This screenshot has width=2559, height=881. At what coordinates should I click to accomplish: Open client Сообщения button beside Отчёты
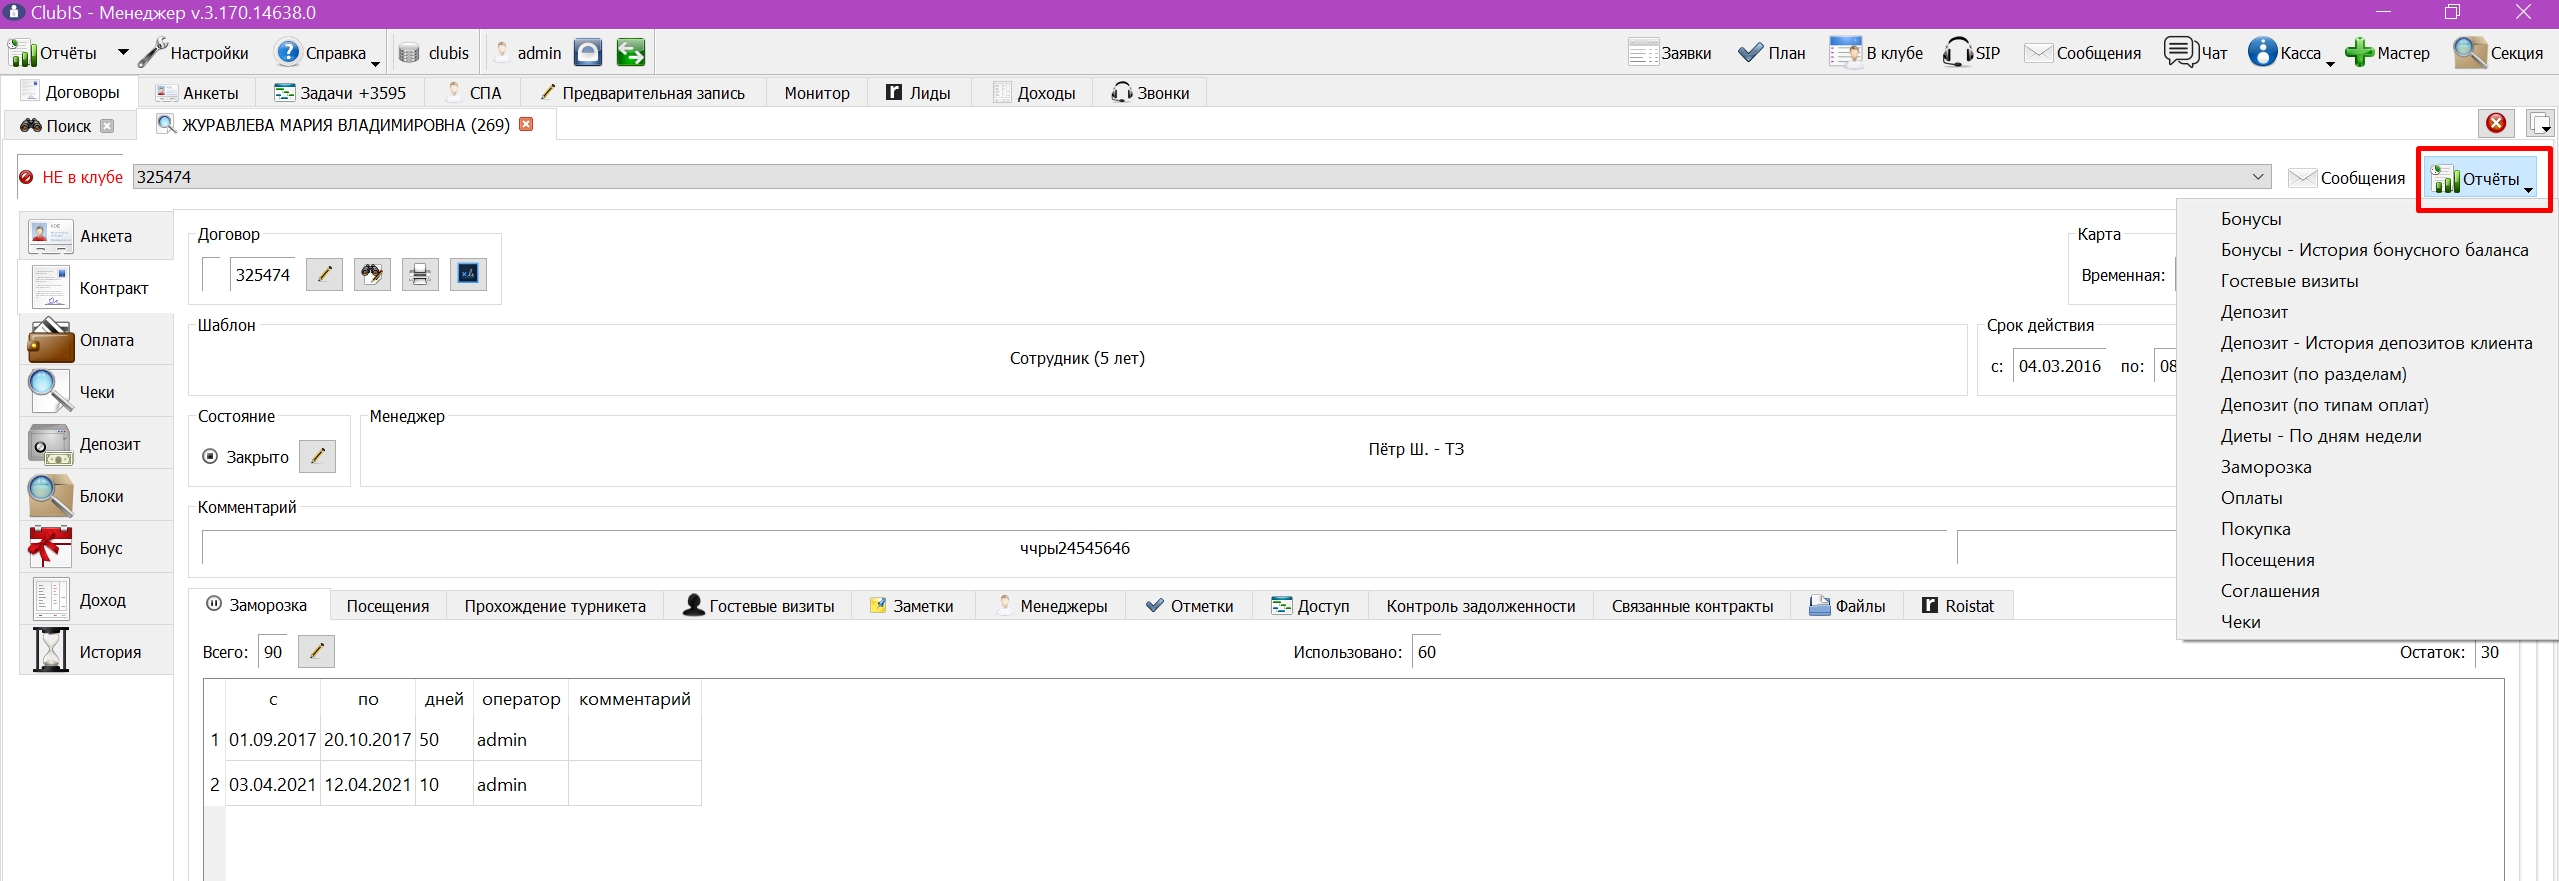pos(2346,178)
